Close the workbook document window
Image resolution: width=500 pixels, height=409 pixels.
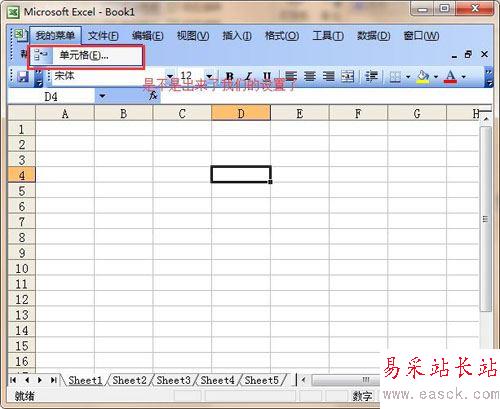click(484, 54)
